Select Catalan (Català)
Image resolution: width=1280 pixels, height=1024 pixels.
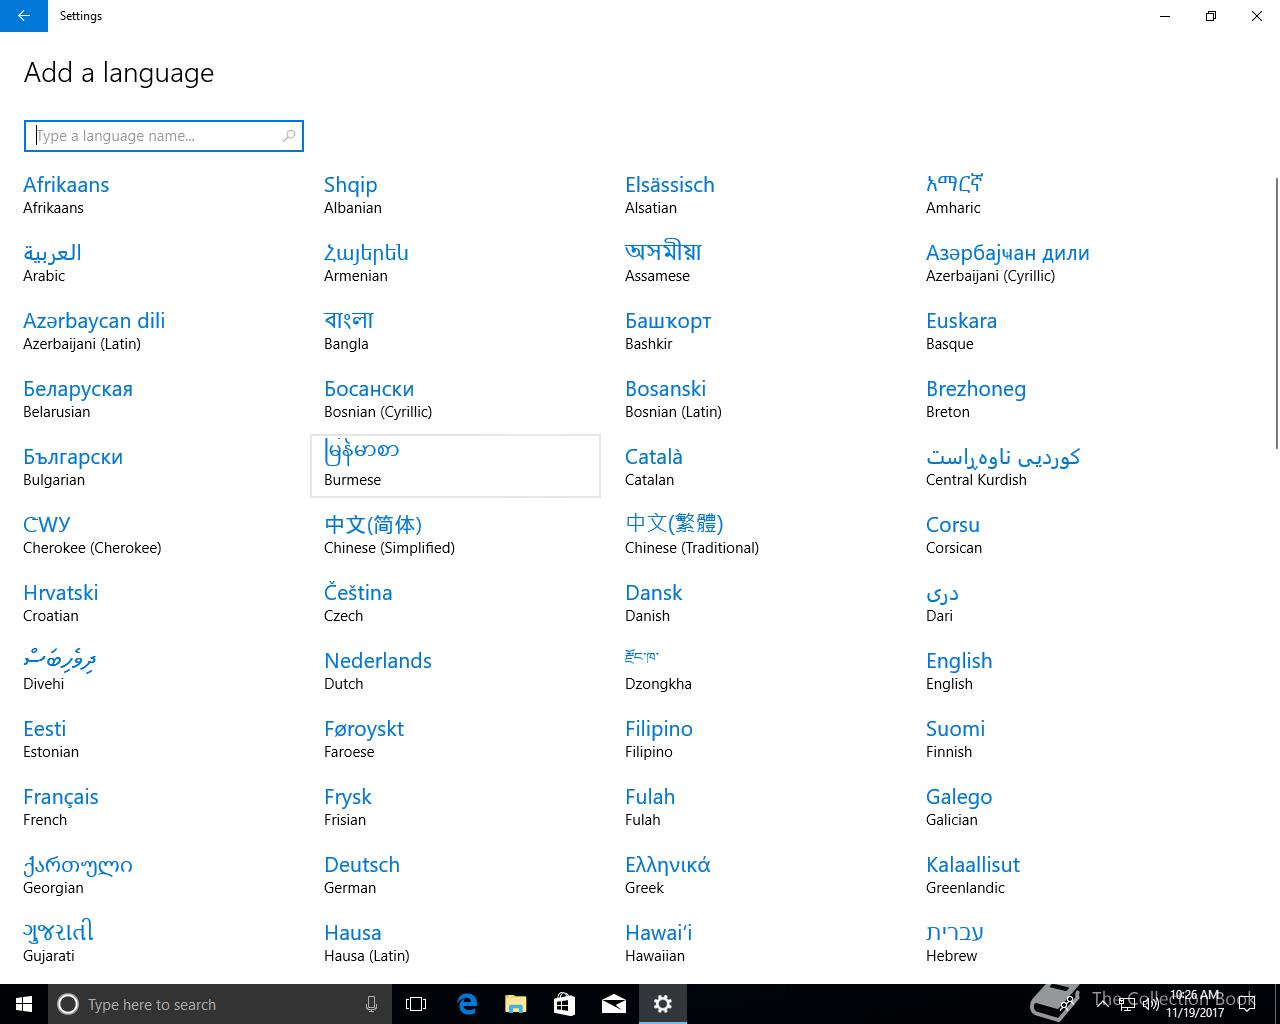[x=756, y=467]
